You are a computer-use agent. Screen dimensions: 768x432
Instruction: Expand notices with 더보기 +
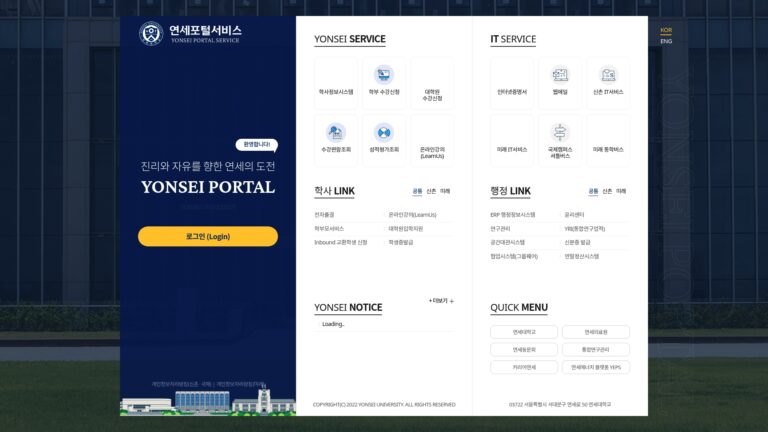(441, 301)
